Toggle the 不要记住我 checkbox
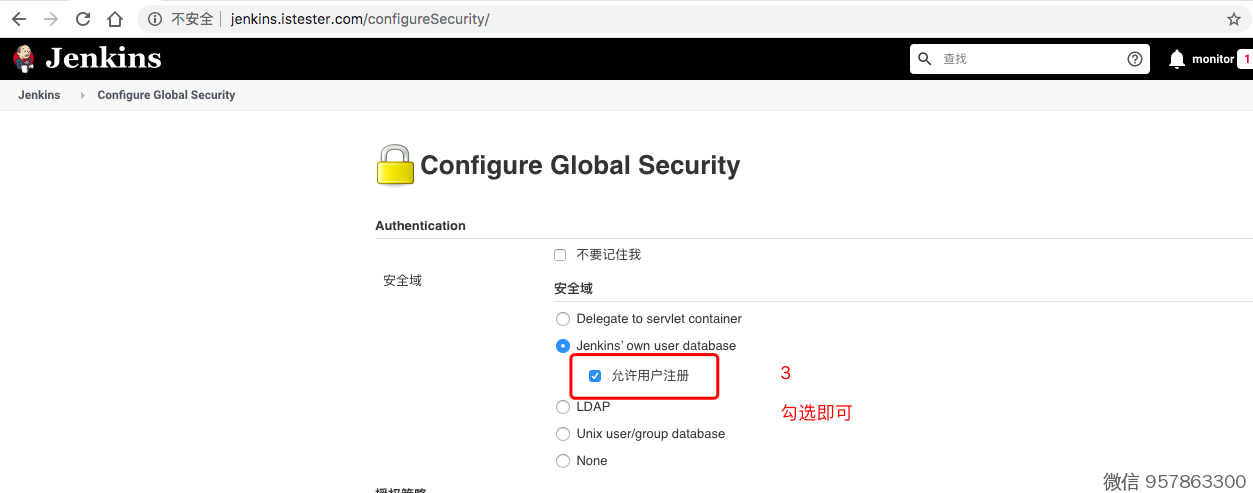The height and width of the screenshot is (493, 1253). (560, 255)
